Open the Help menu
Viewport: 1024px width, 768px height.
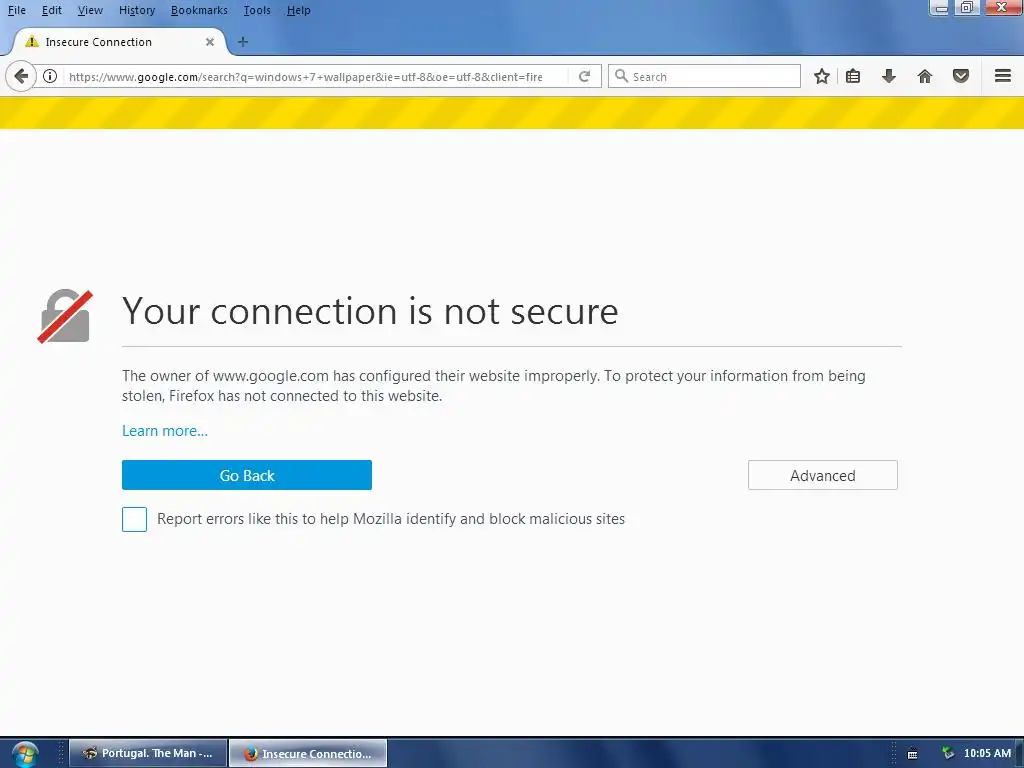click(298, 10)
